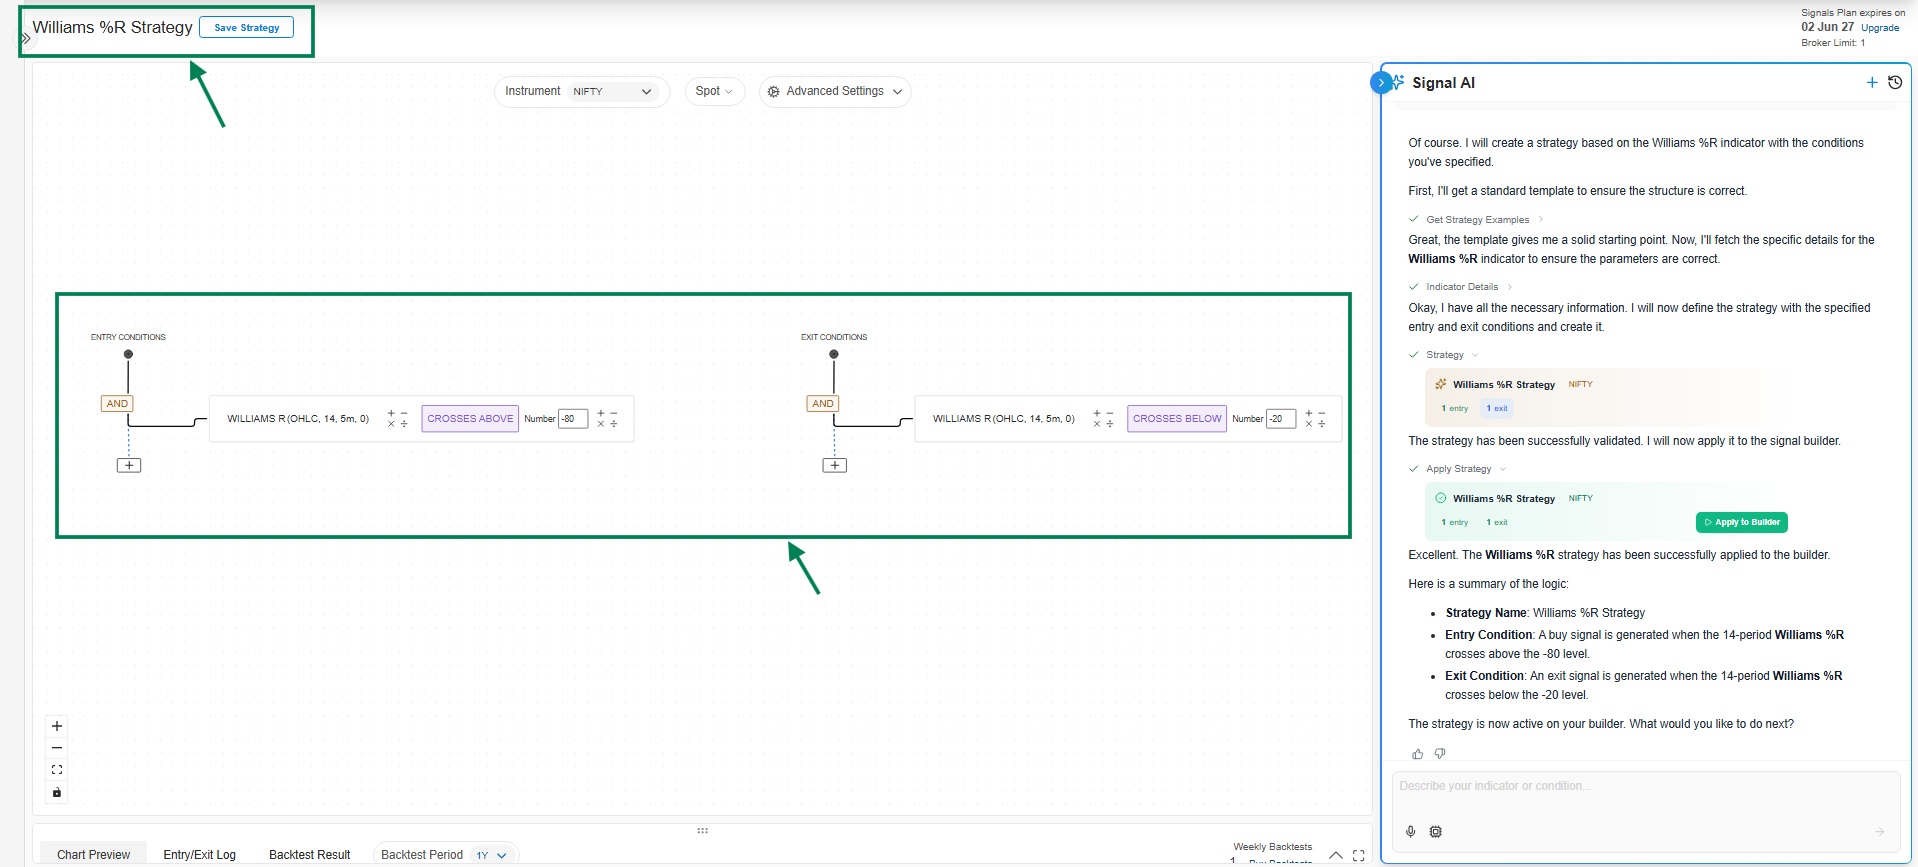Click the chip model selector icon
Screen dimensions: 1918x867
[1435, 831]
